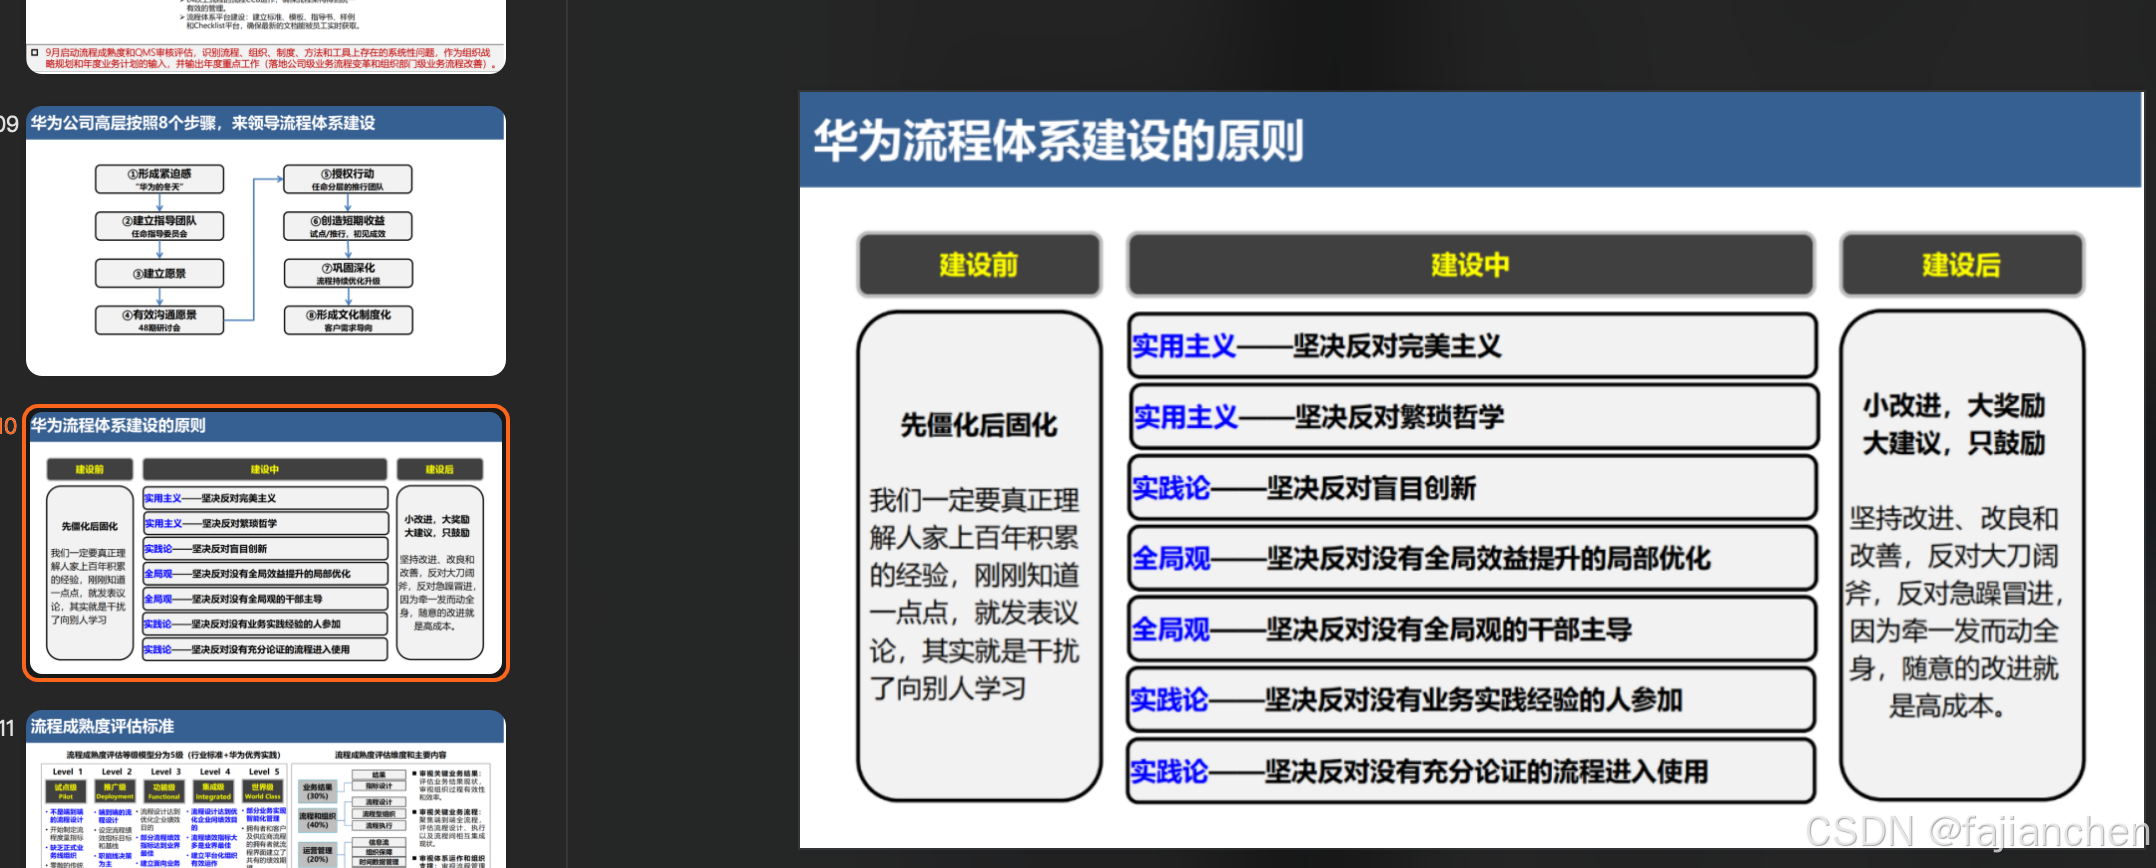Select main slide row 没有全局观的干部主导
2156x868 pixels.
pos(1472,629)
